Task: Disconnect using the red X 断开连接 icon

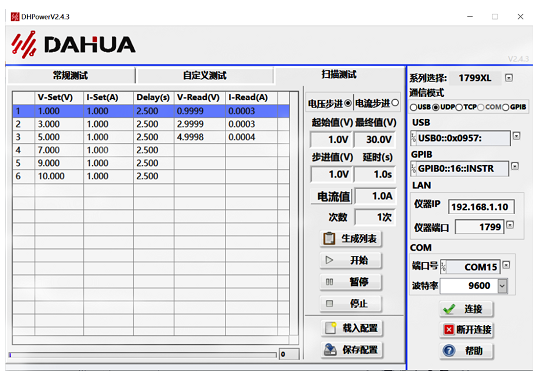Action: (449, 329)
